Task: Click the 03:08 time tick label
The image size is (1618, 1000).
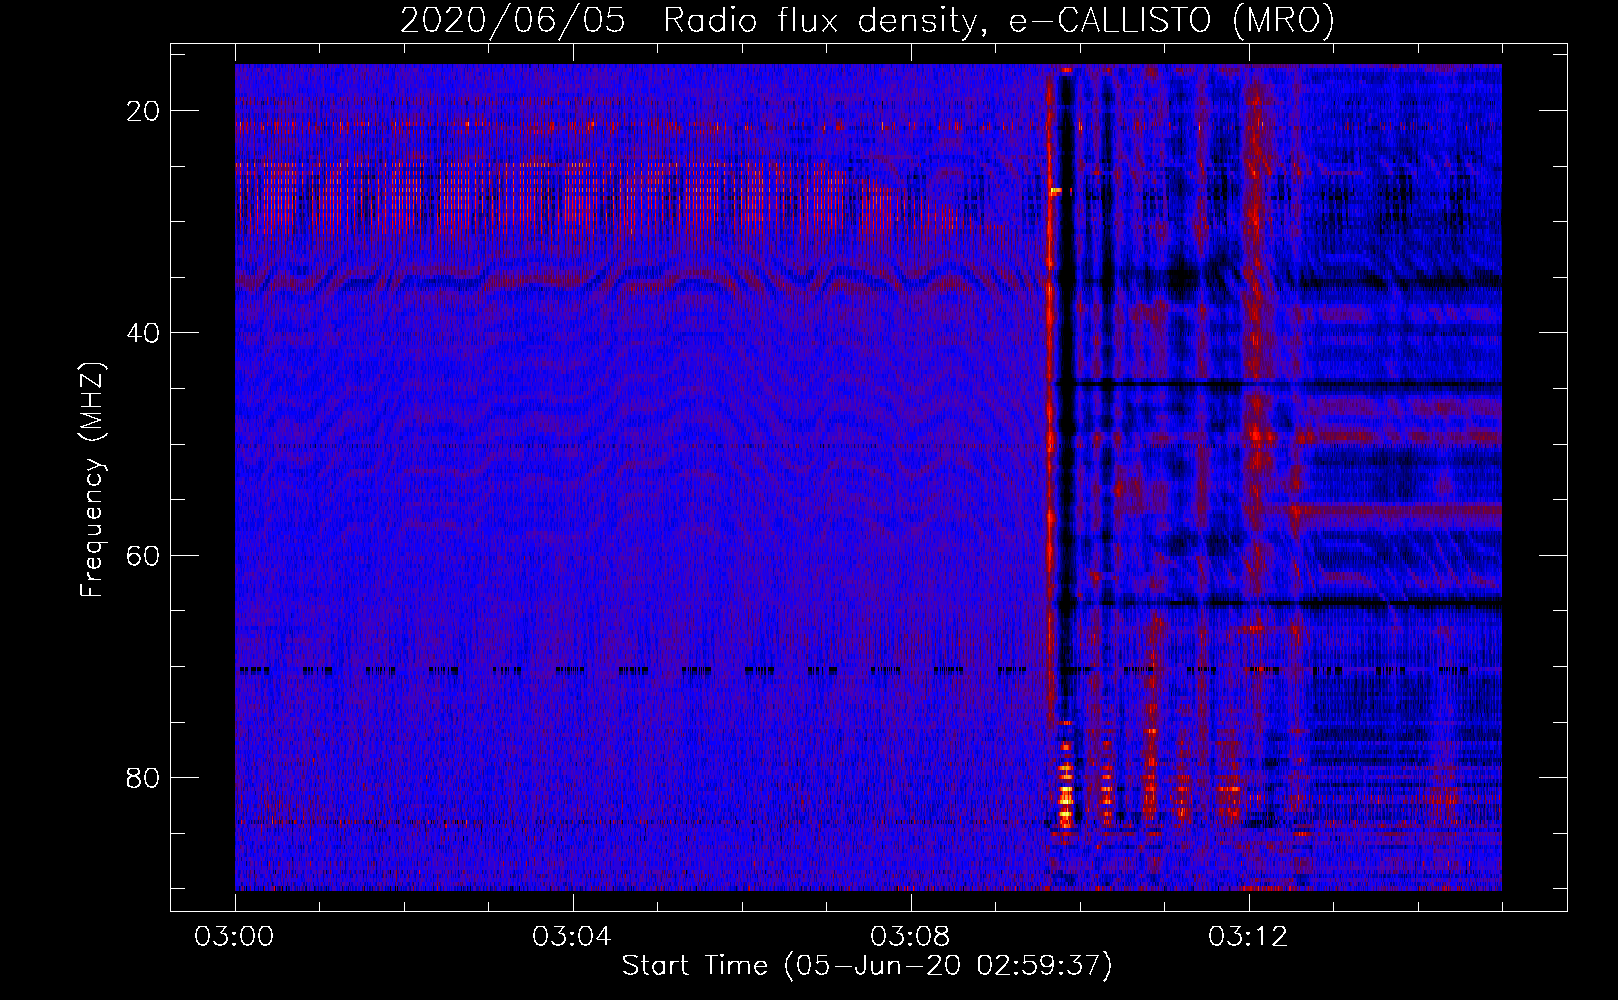Action: pyautogui.click(x=910, y=937)
